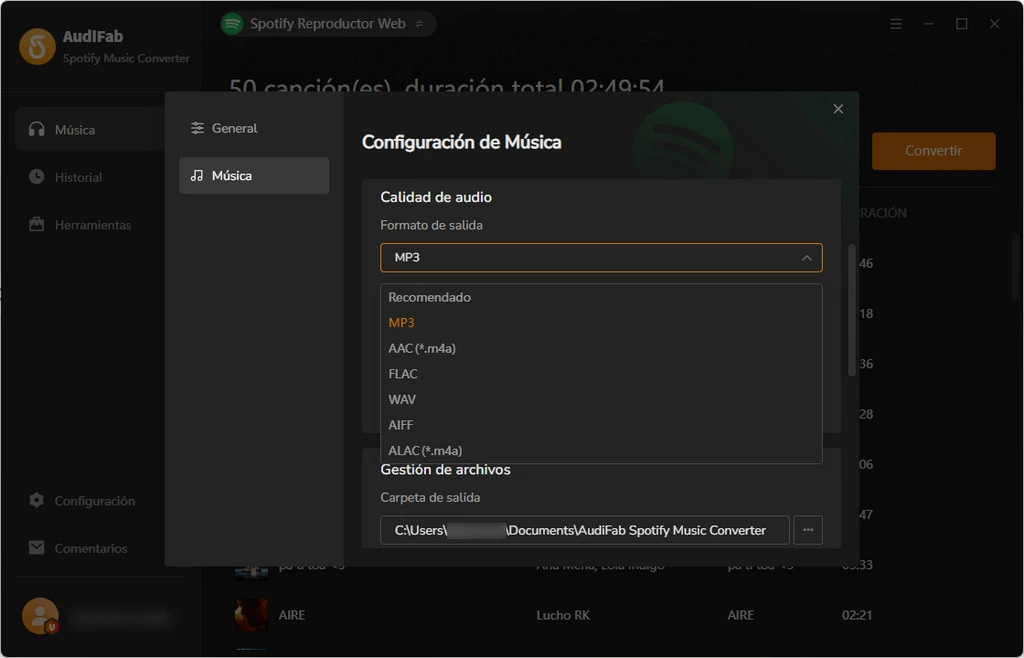
Task: Close the settings dialog with X
Action: [x=838, y=109]
